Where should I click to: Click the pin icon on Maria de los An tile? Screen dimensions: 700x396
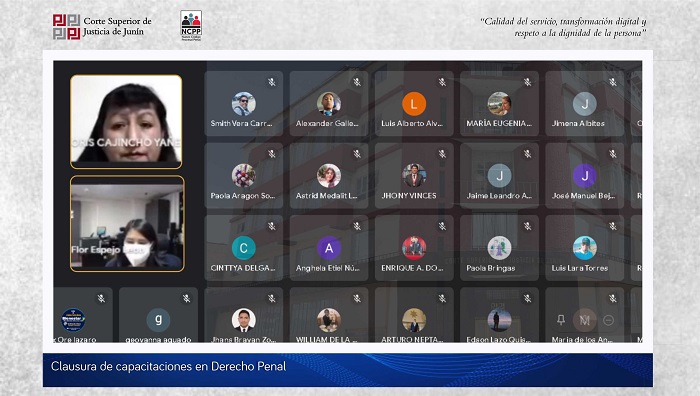[x=561, y=320]
